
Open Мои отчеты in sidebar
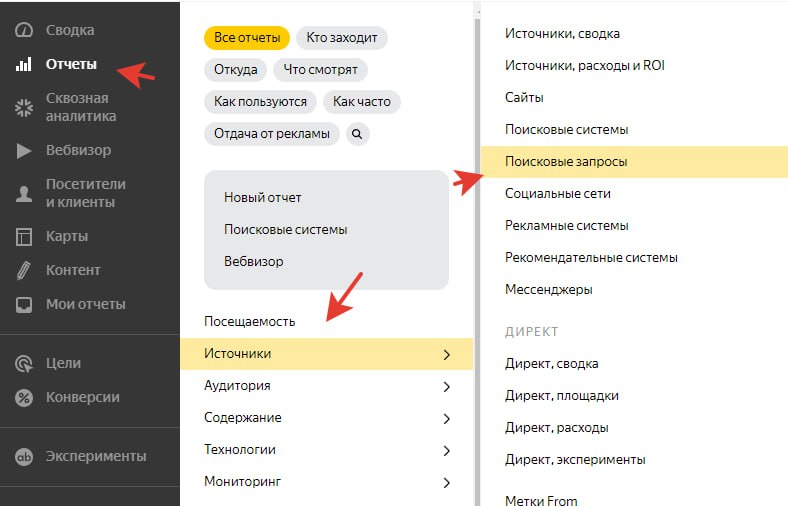pyautogui.click(x=85, y=305)
